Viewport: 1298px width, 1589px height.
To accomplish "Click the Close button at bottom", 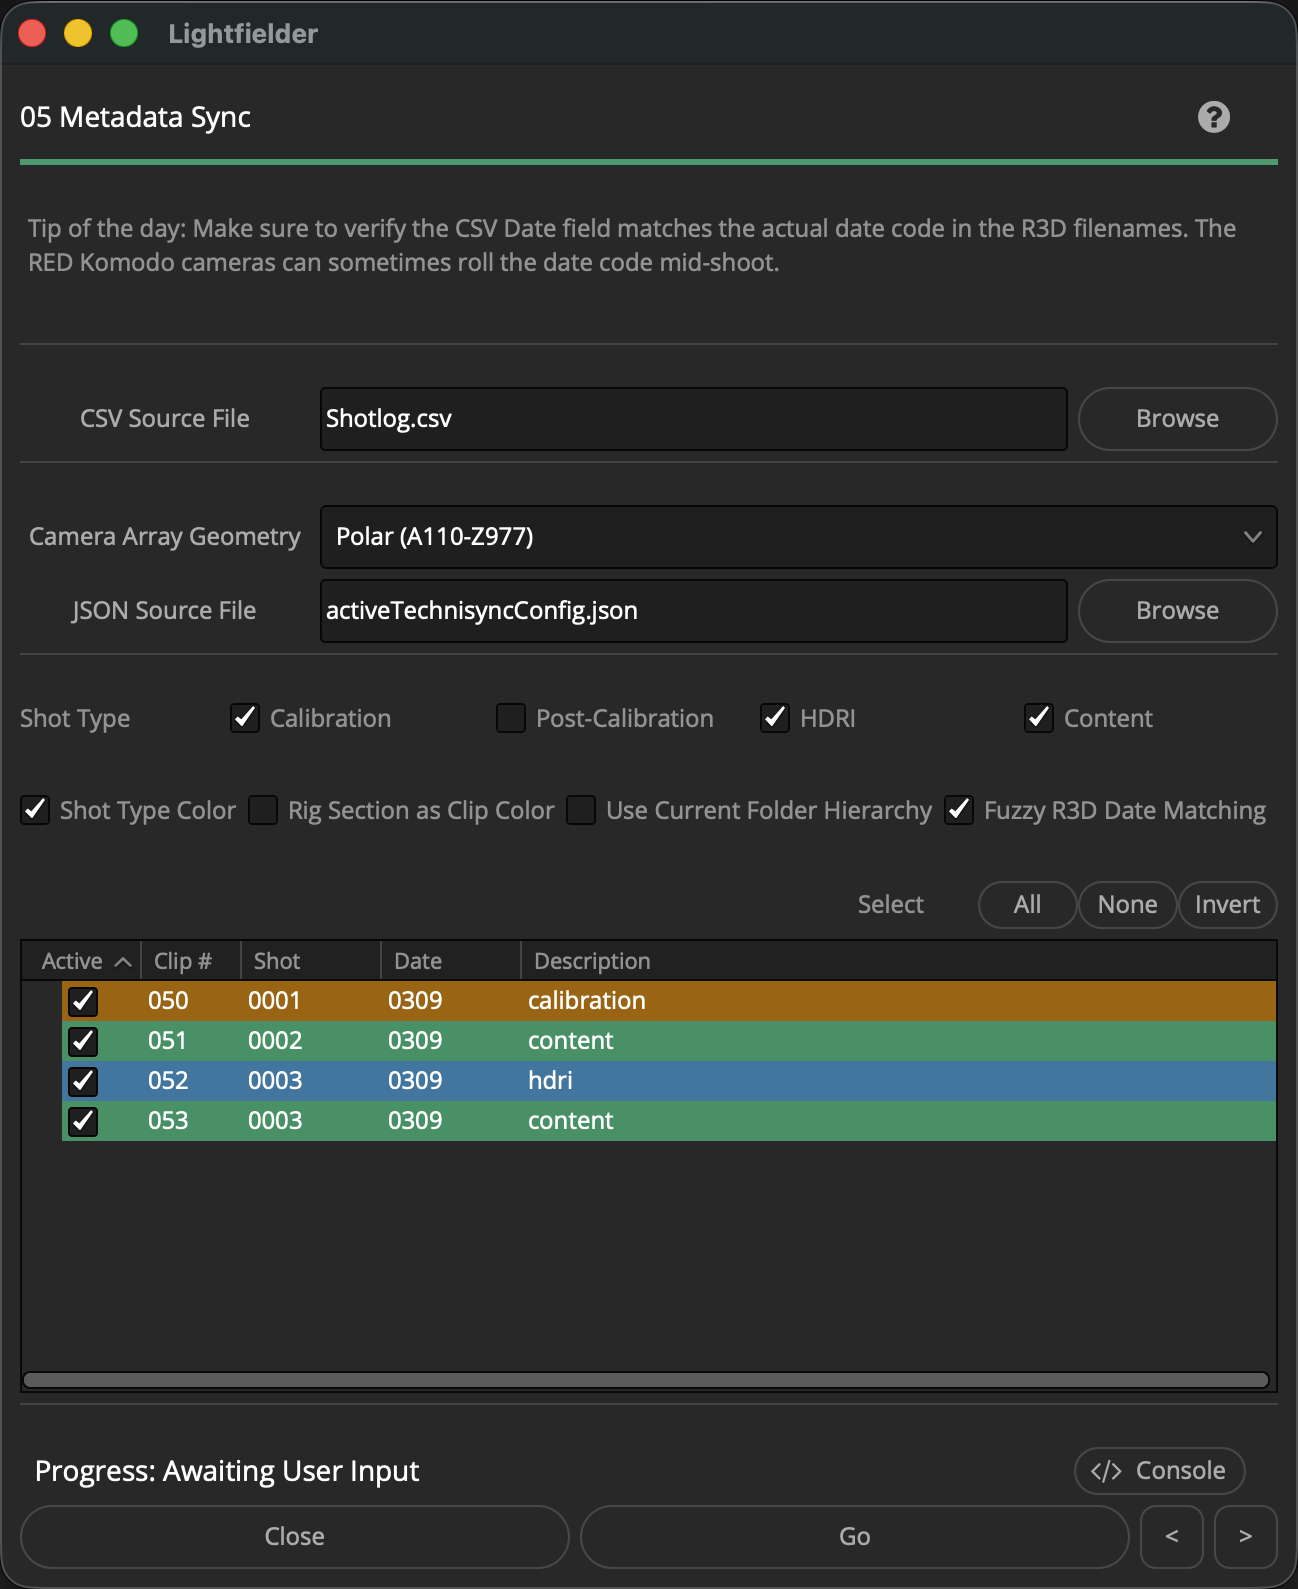I will coord(294,1537).
